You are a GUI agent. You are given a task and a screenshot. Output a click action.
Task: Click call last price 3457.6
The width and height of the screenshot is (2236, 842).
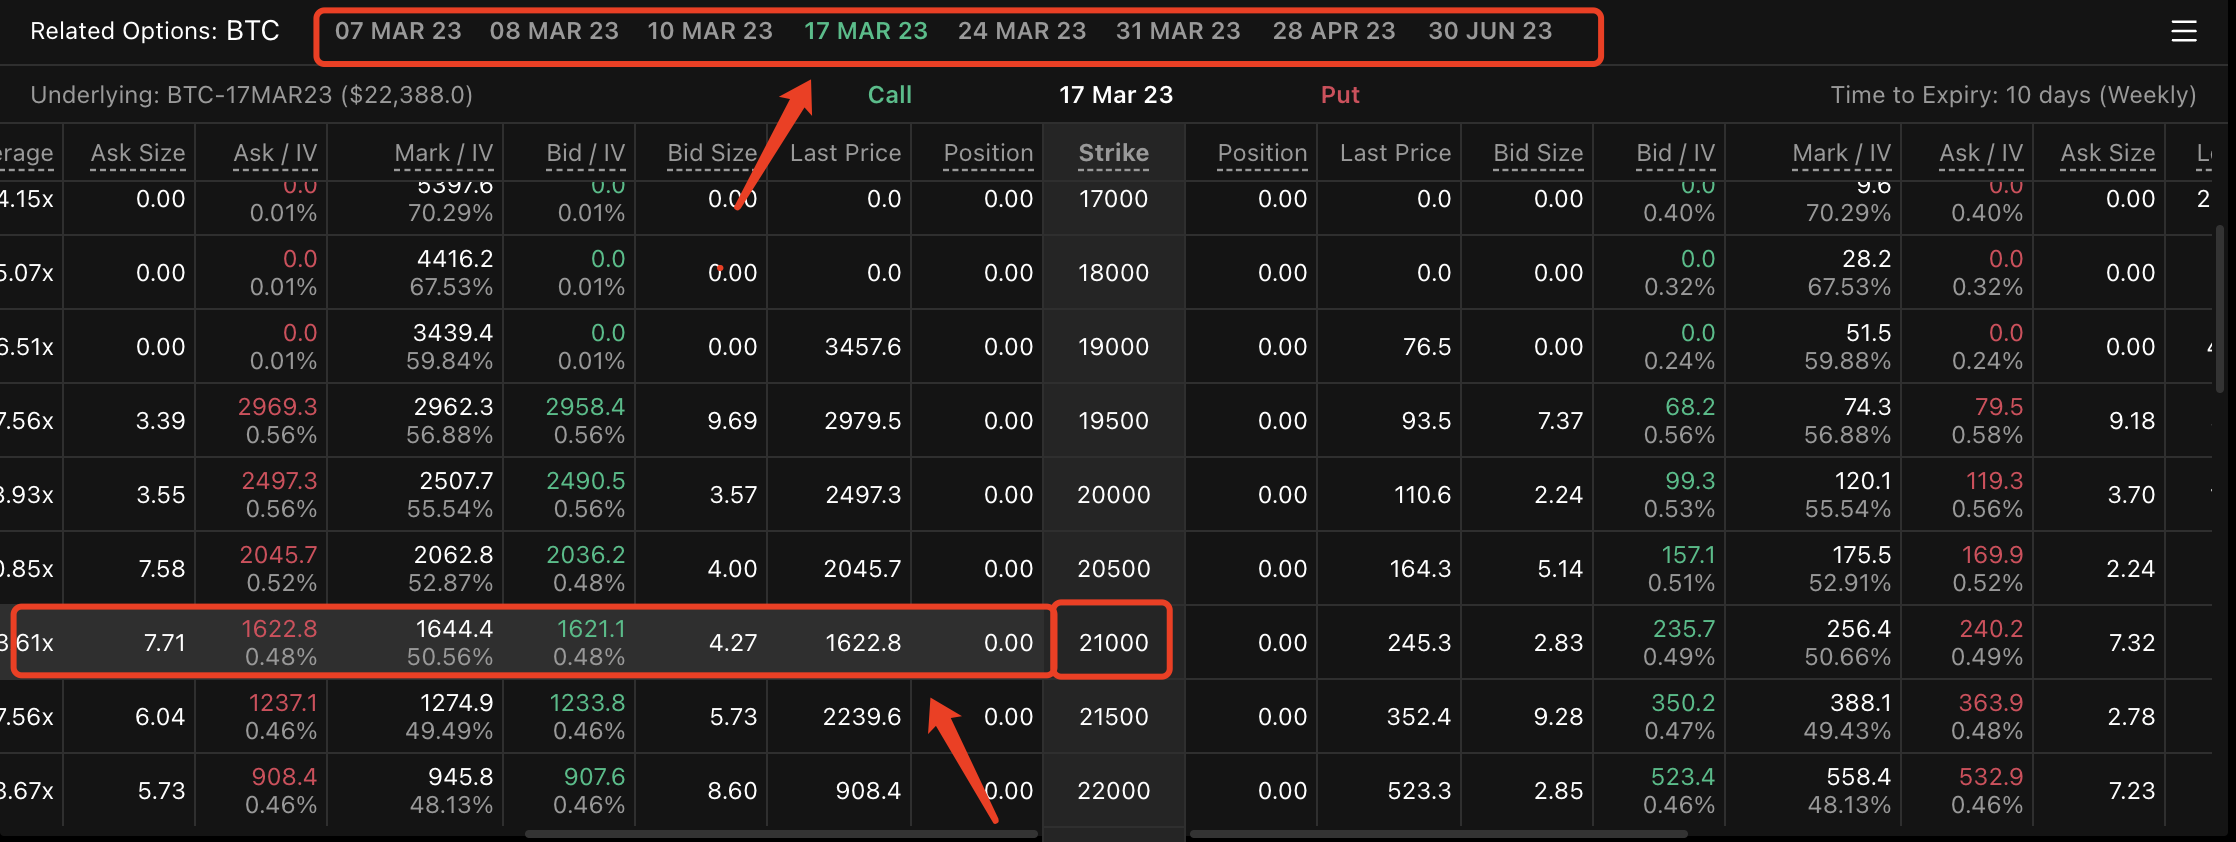pos(863,347)
